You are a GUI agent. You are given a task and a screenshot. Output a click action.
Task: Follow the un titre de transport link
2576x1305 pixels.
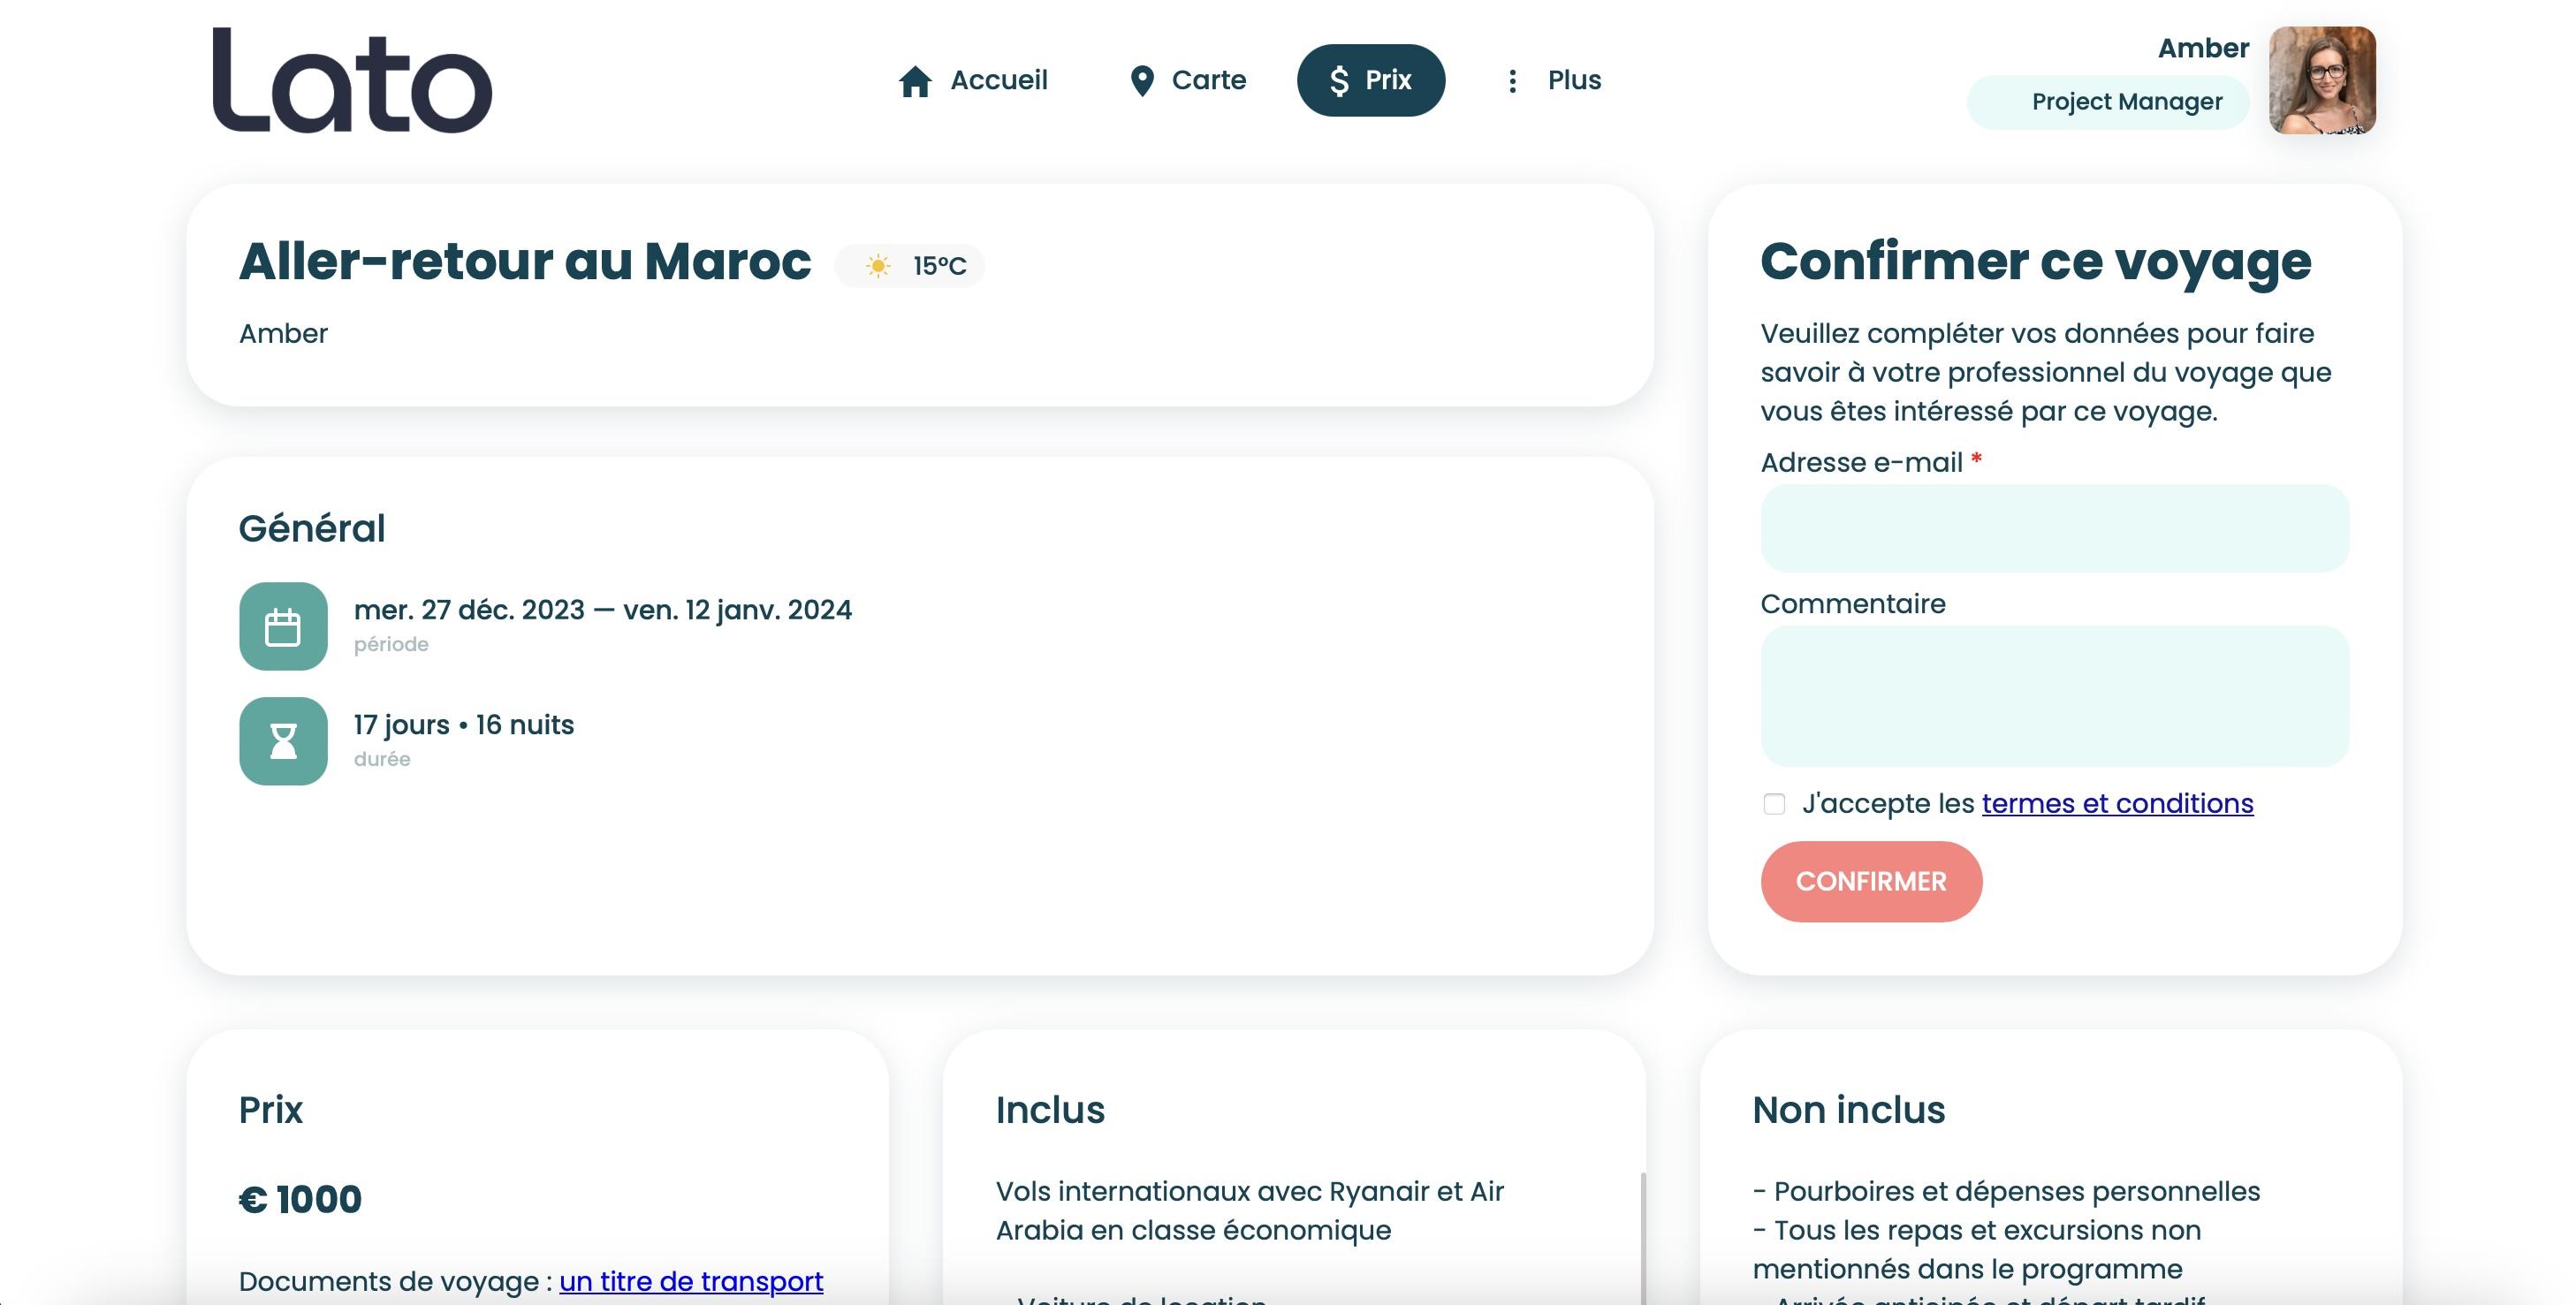tap(691, 1281)
